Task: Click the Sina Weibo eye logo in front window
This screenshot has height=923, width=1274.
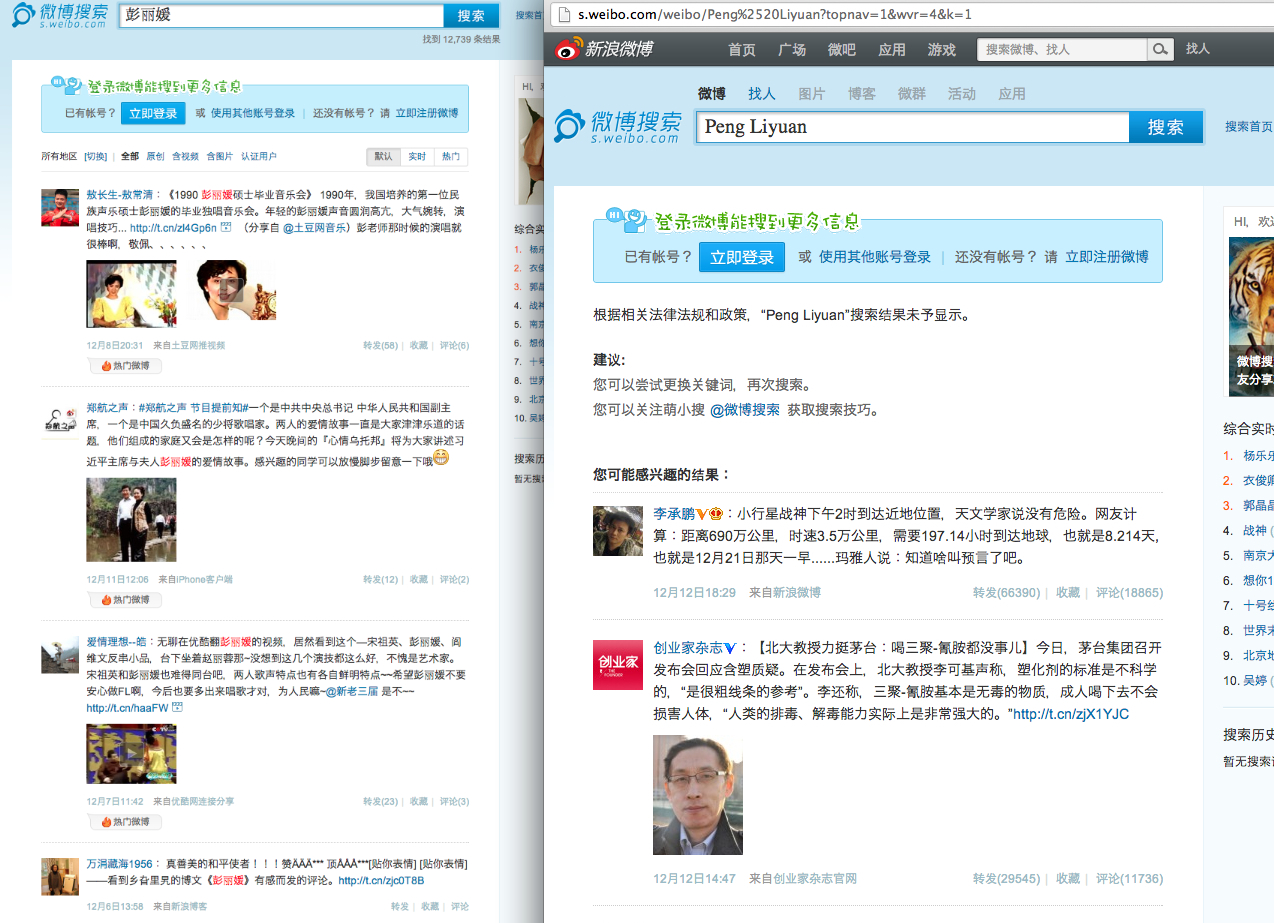Action: pos(569,48)
